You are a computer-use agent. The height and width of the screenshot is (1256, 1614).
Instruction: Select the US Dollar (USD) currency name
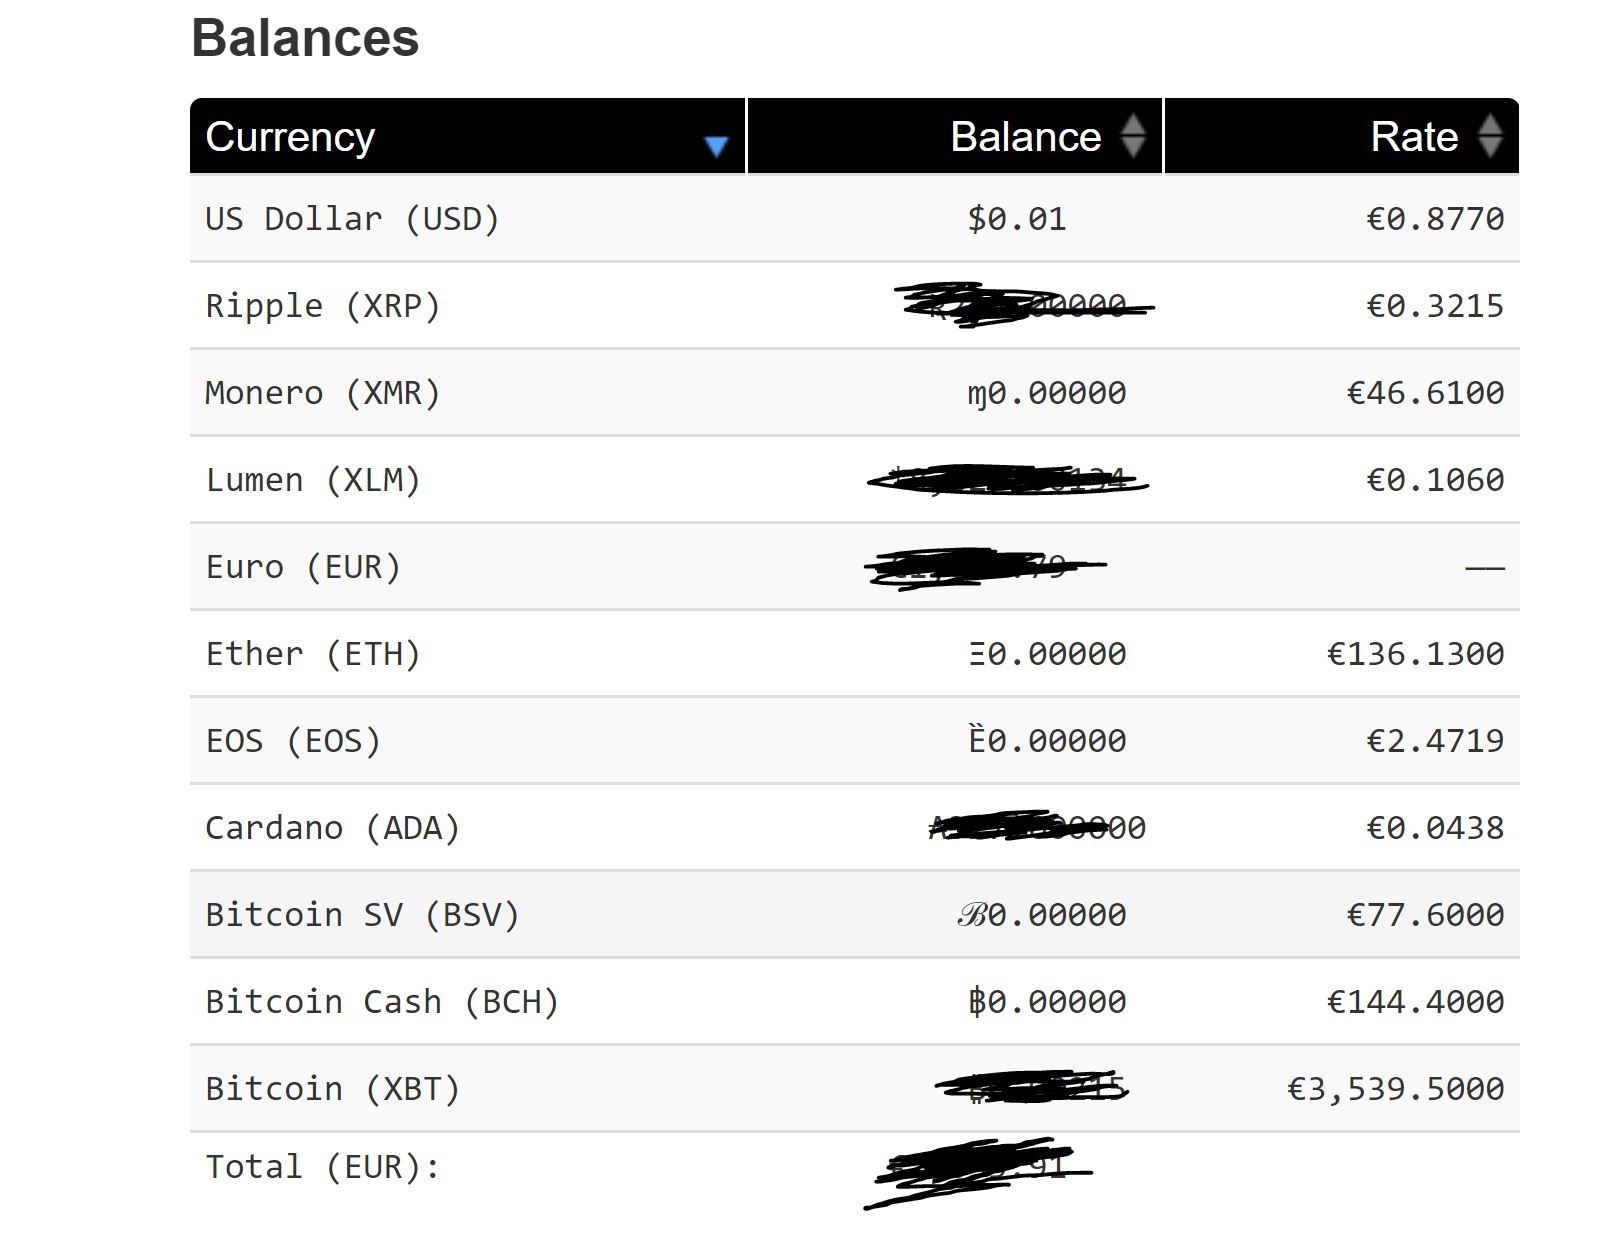352,219
